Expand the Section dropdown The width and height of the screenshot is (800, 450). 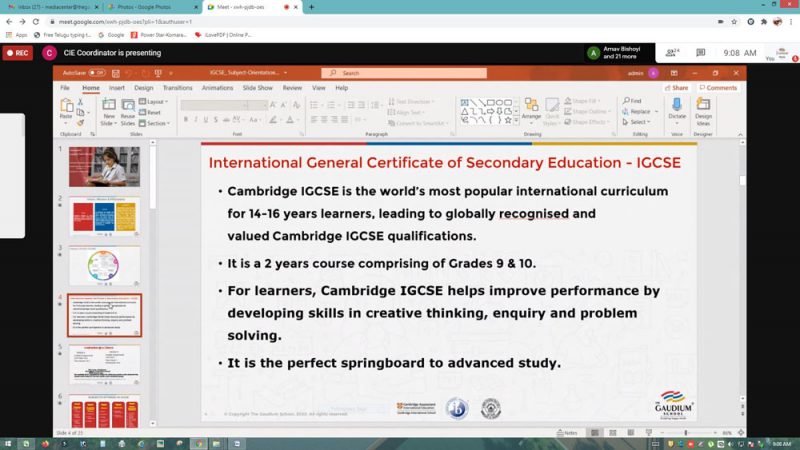coord(155,123)
